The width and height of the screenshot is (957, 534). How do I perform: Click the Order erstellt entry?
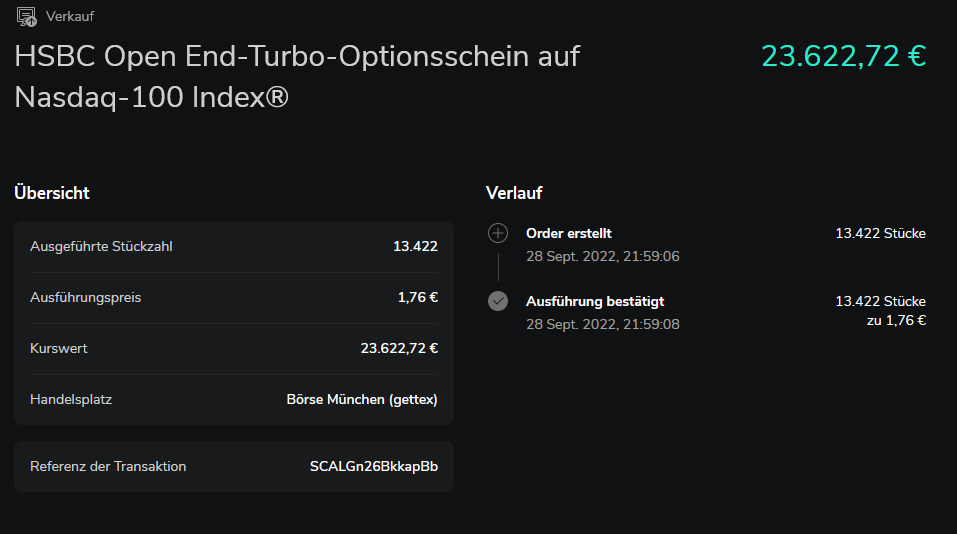coord(569,233)
